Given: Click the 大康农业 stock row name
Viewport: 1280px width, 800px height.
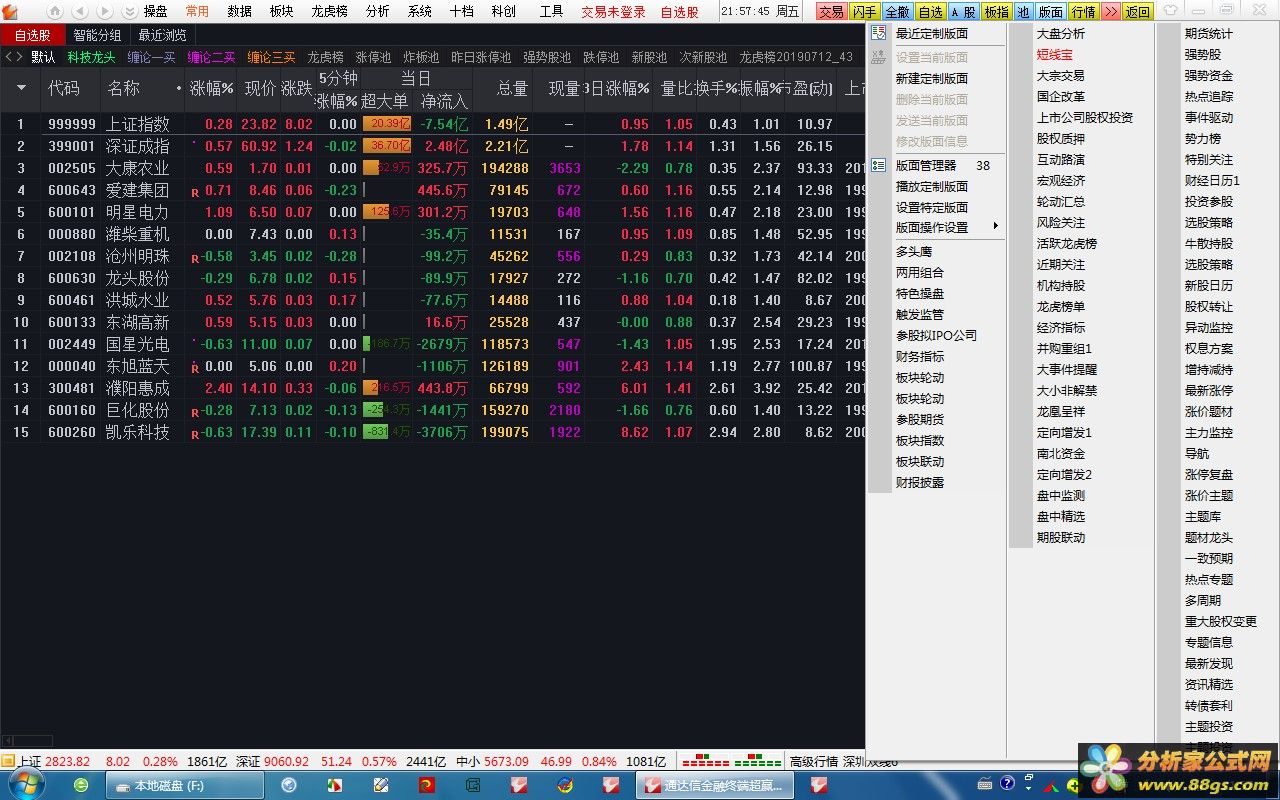Looking at the screenshot, I should coord(138,168).
